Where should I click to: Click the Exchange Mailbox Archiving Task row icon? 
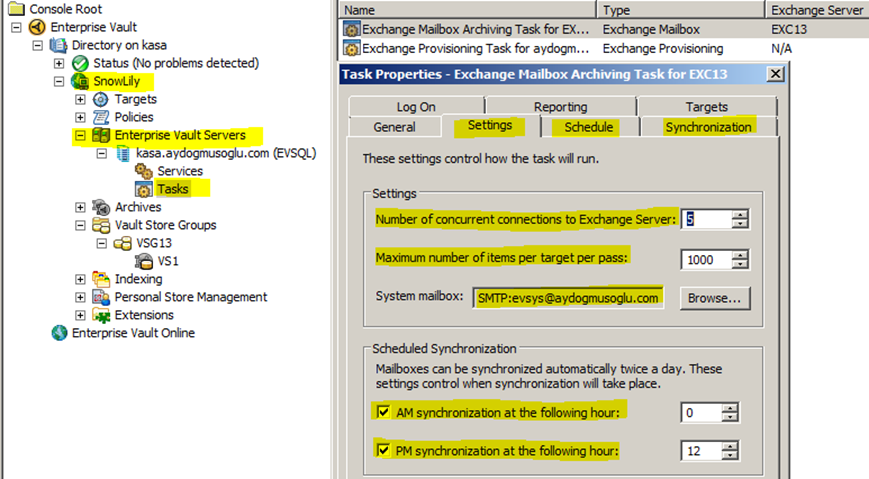coord(351,29)
